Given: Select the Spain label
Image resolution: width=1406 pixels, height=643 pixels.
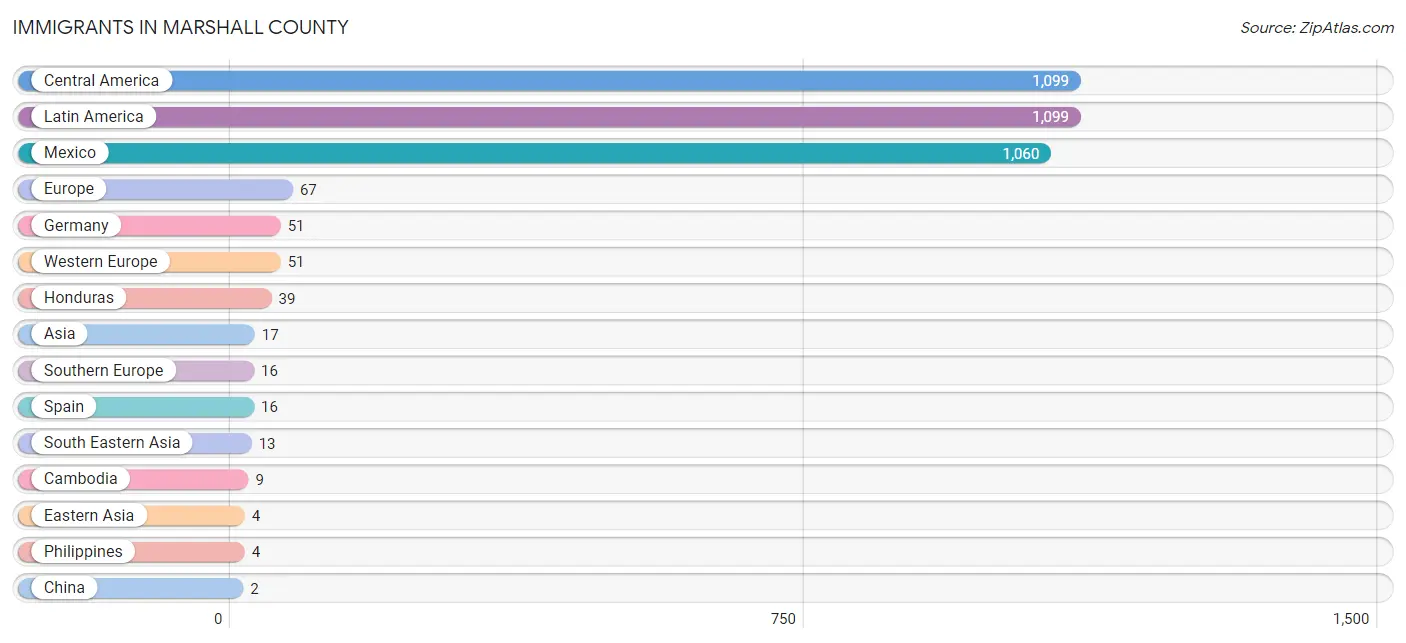Looking at the screenshot, I should click(64, 406).
